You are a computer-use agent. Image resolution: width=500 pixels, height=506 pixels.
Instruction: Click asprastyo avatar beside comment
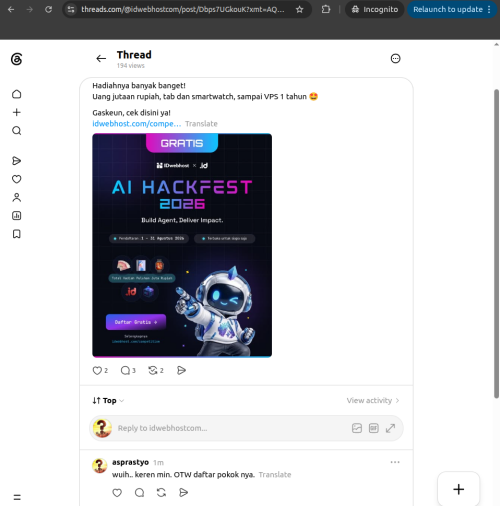tap(100, 466)
